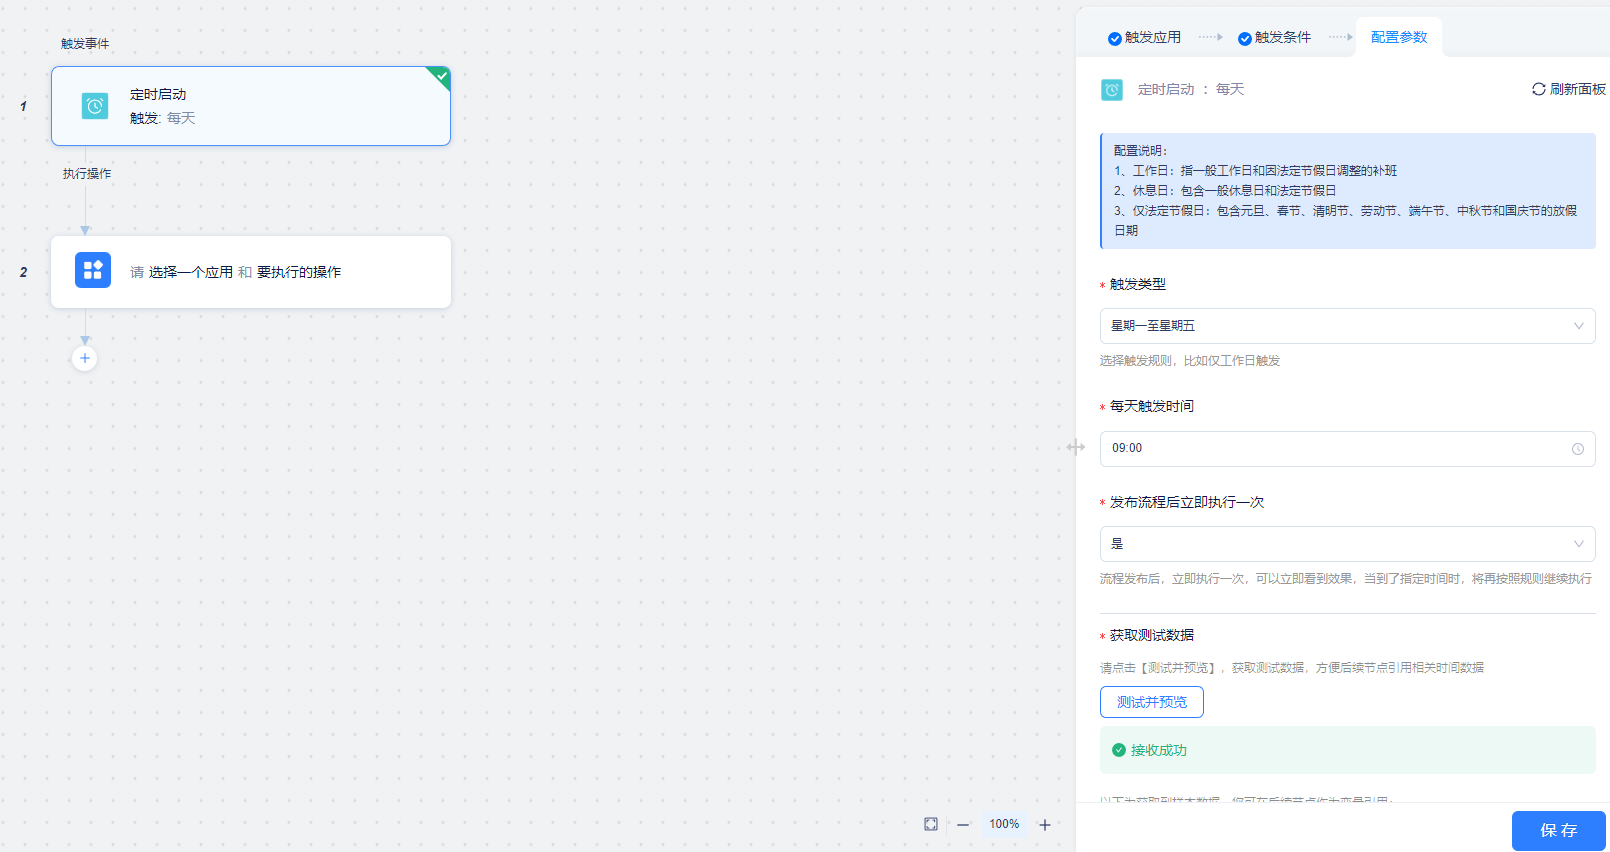
Task: Click the 执行操作 label
Action: pyautogui.click(x=87, y=174)
